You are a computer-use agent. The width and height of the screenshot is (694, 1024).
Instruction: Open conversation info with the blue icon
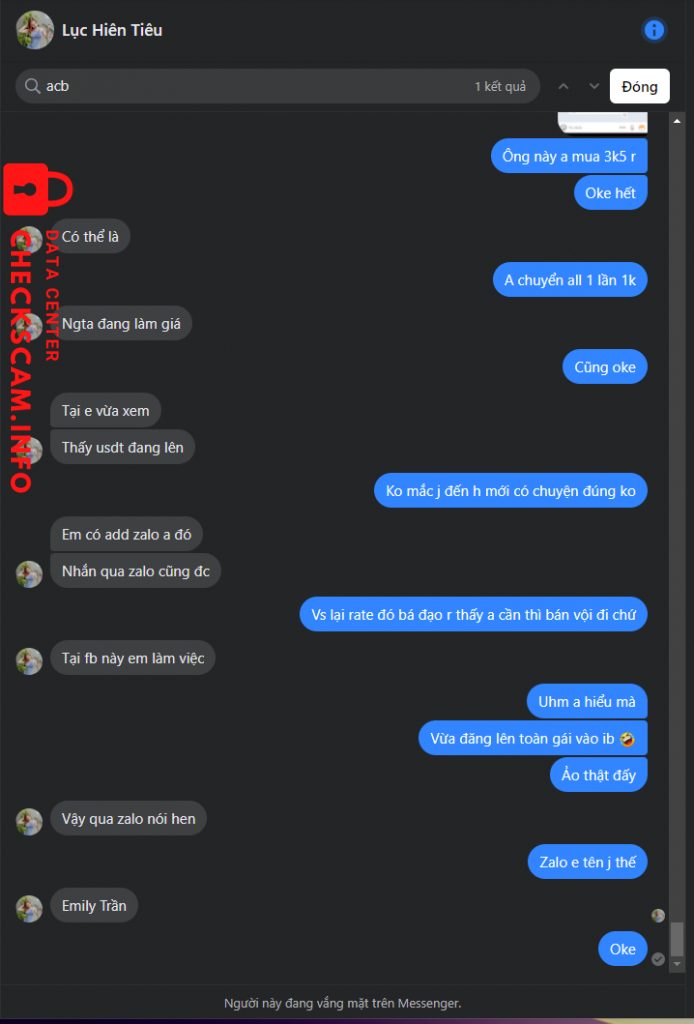coord(654,30)
